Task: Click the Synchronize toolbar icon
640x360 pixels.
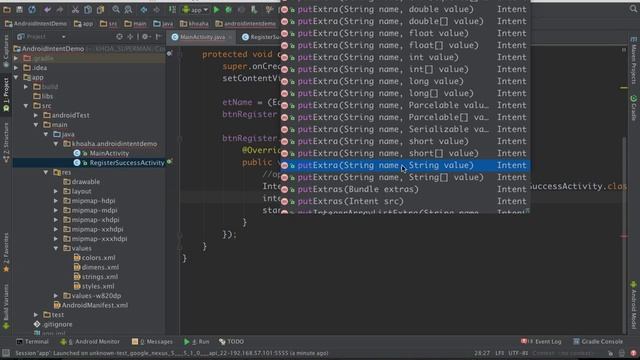Action: coord(32,9)
